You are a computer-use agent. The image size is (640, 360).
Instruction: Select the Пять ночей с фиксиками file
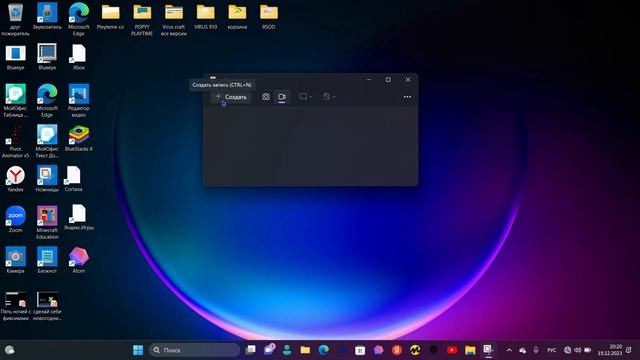coord(16,306)
